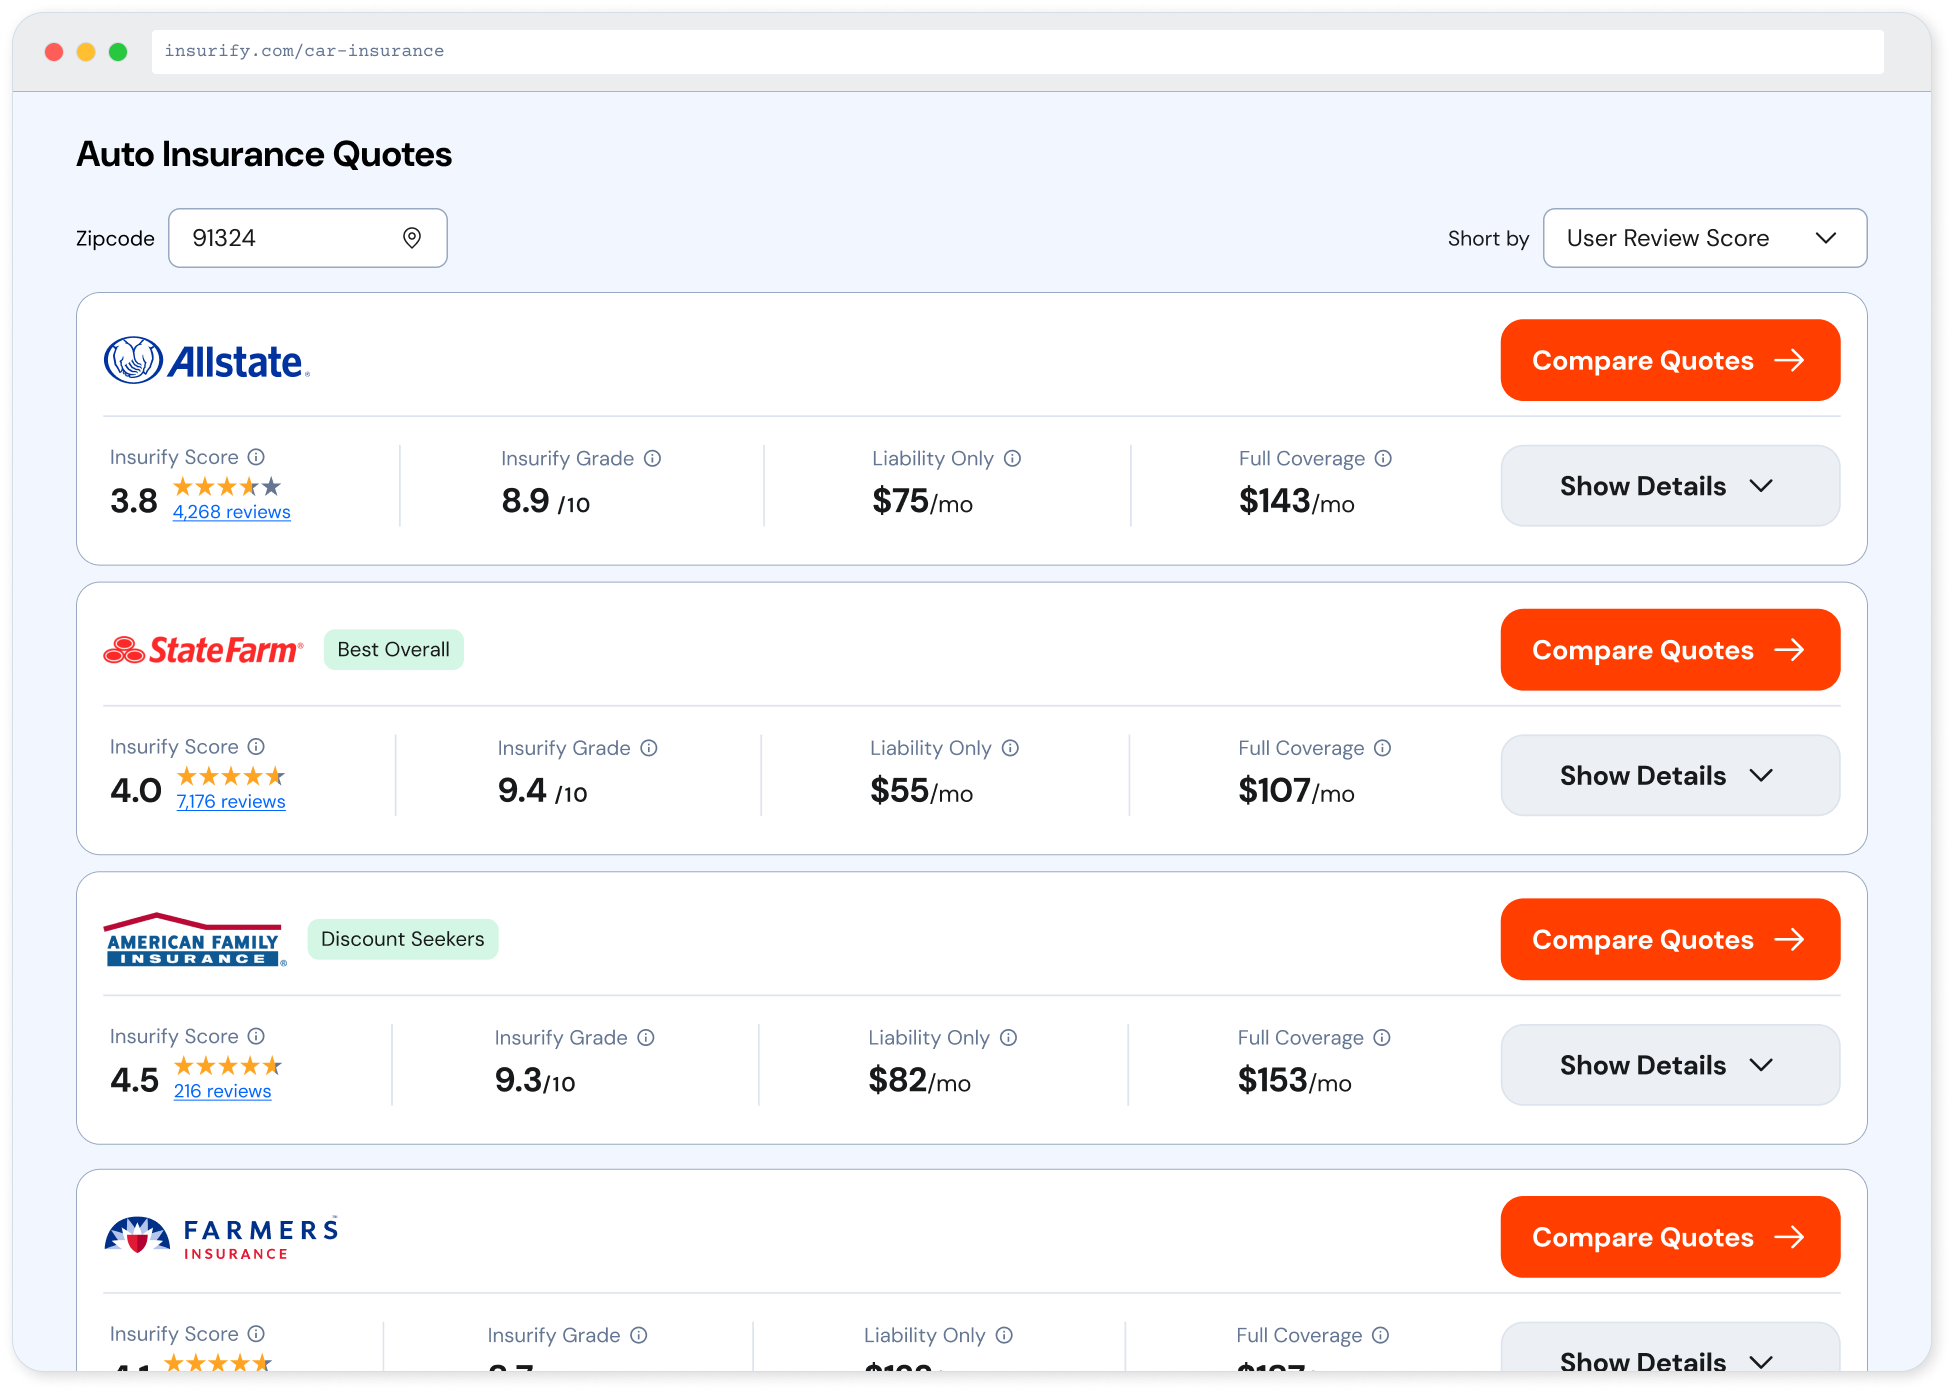Screen dimensions: 1952x1392
Task: Open State Farm's 7,176 reviews link
Action: click(231, 802)
